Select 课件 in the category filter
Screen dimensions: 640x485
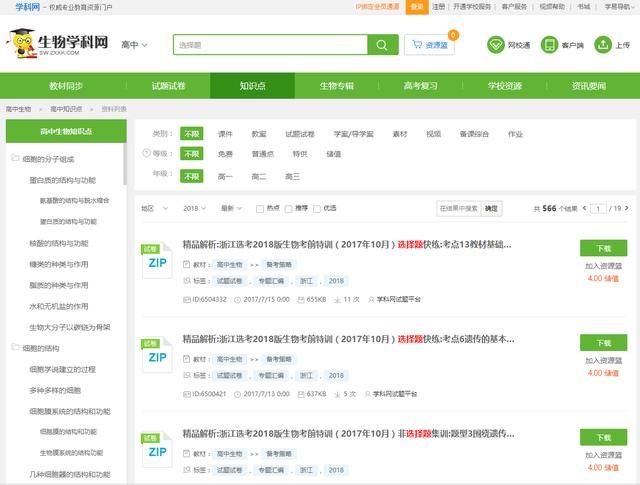coord(225,134)
